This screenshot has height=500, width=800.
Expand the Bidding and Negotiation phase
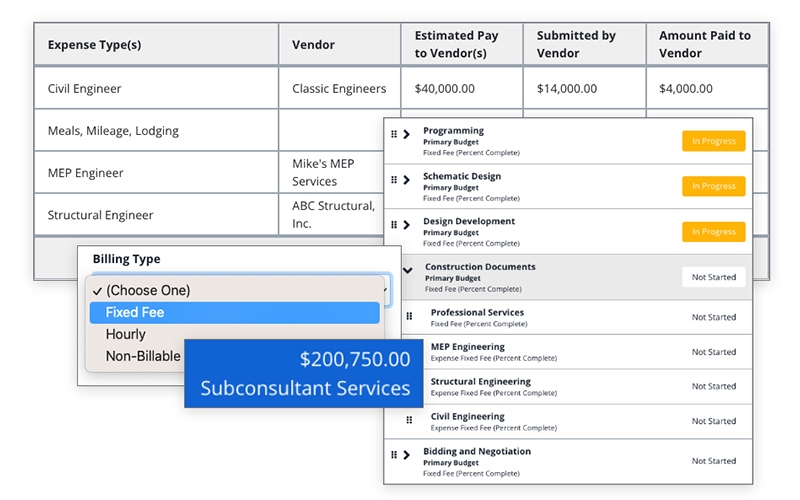point(406,455)
